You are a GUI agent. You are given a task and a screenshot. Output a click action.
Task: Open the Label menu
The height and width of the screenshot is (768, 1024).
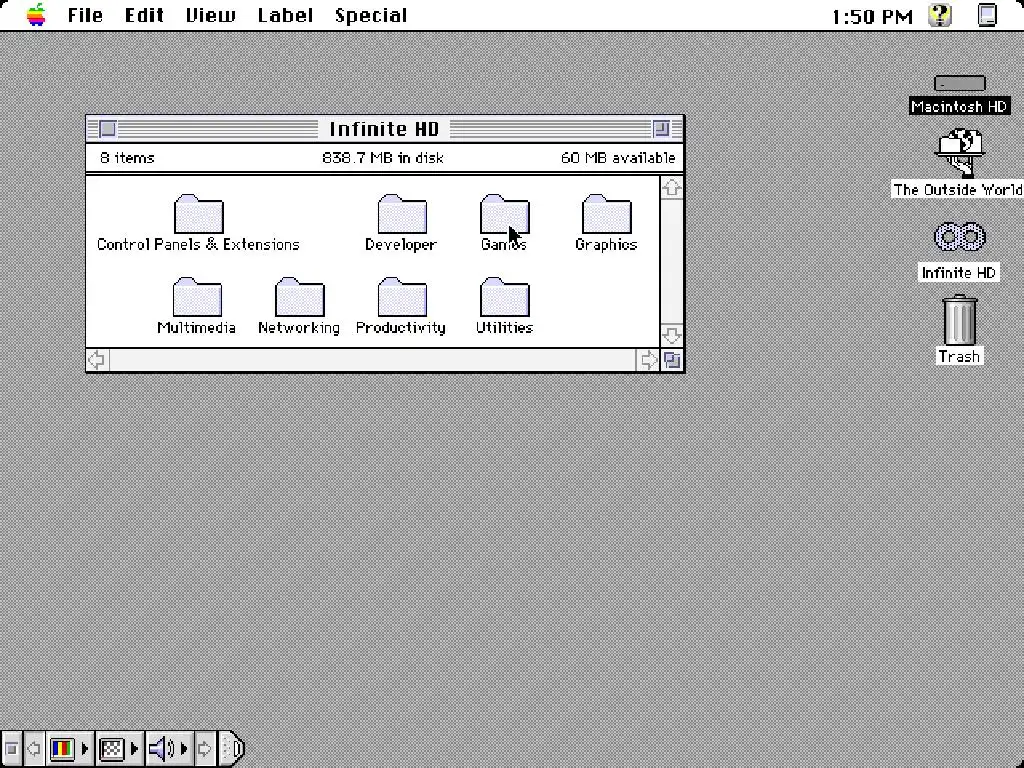(x=285, y=15)
